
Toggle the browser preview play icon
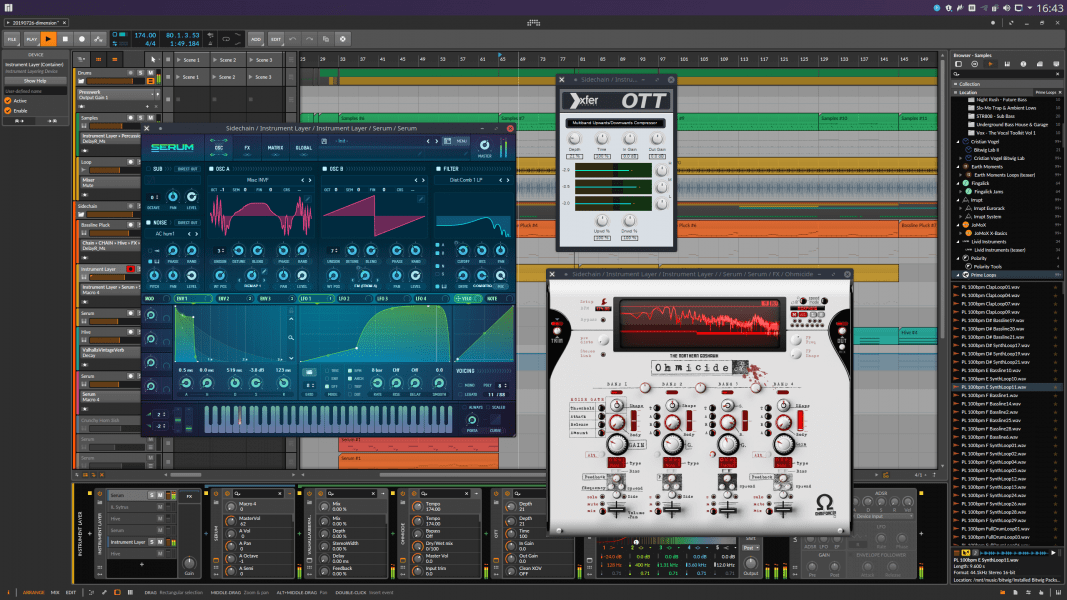coord(990,64)
